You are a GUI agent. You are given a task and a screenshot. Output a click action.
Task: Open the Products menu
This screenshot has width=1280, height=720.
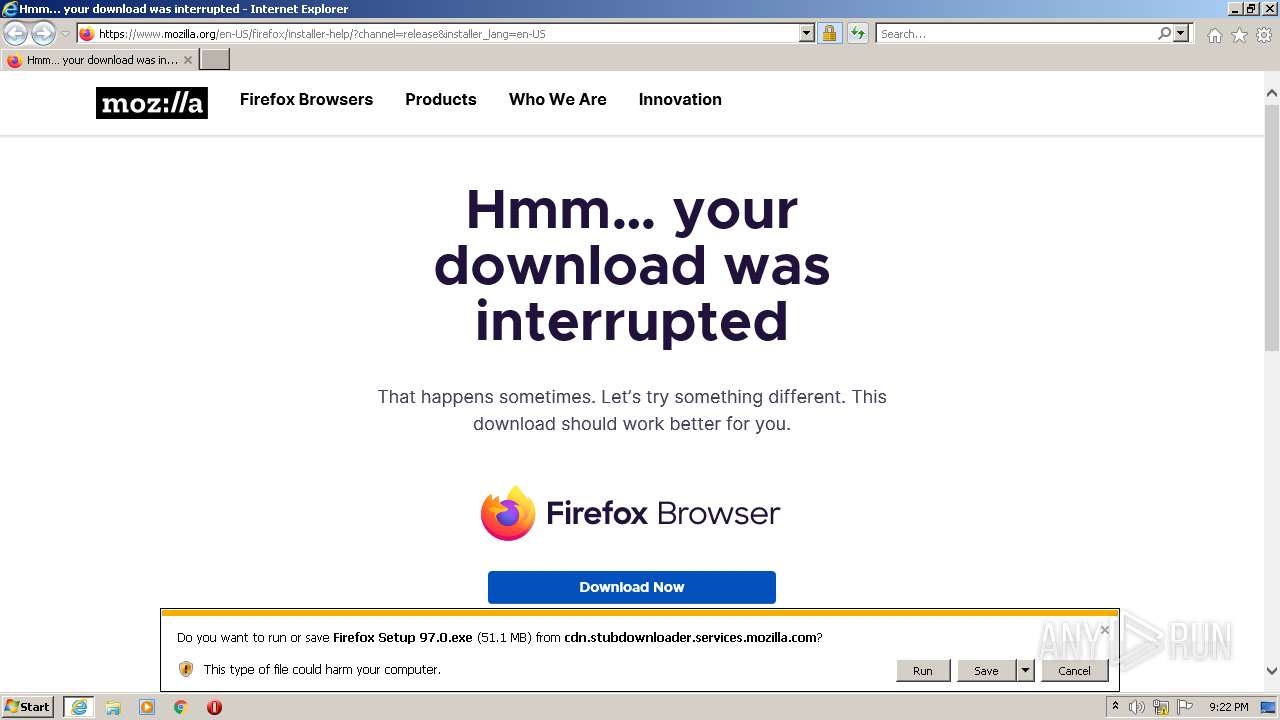click(x=441, y=99)
